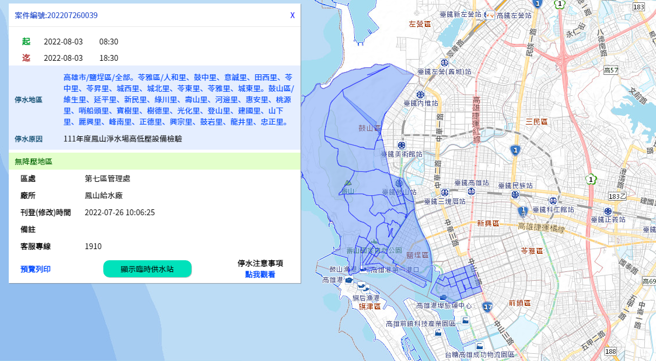Click the outage reason 111年度鳳山淨水場高低壓設備檢驗

(x=123, y=138)
